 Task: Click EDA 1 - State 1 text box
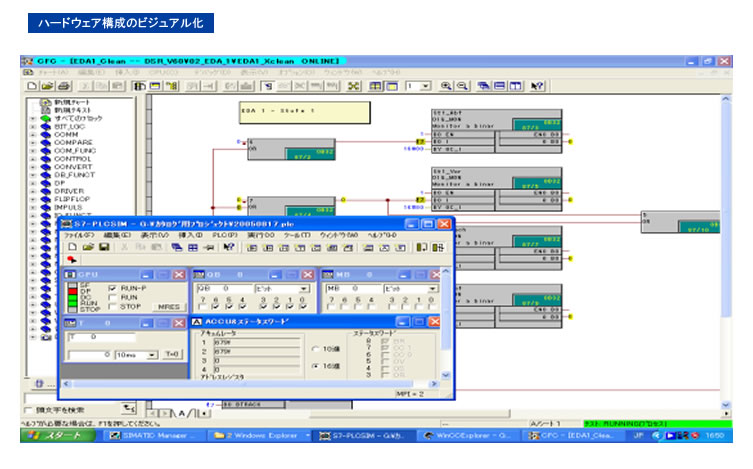(x=304, y=112)
